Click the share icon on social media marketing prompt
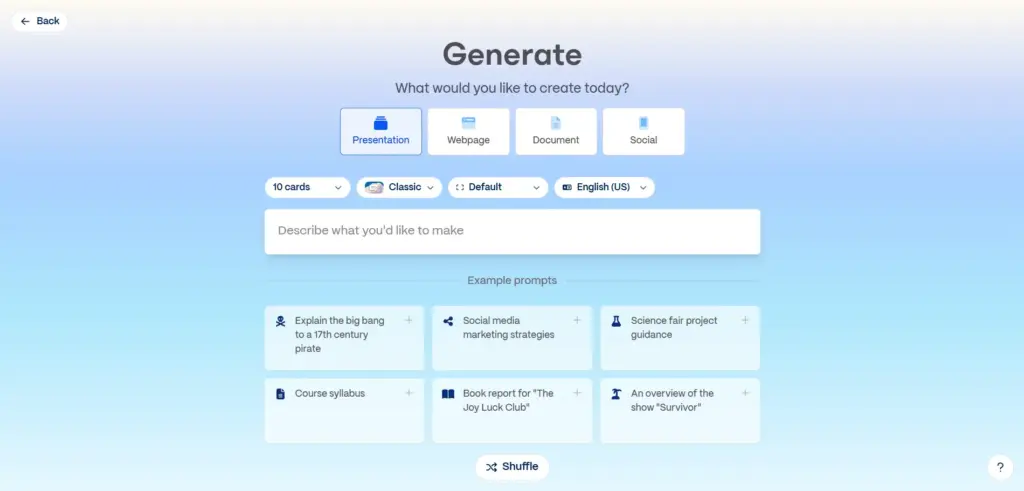This screenshot has height=491, width=1024. pos(449,322)
